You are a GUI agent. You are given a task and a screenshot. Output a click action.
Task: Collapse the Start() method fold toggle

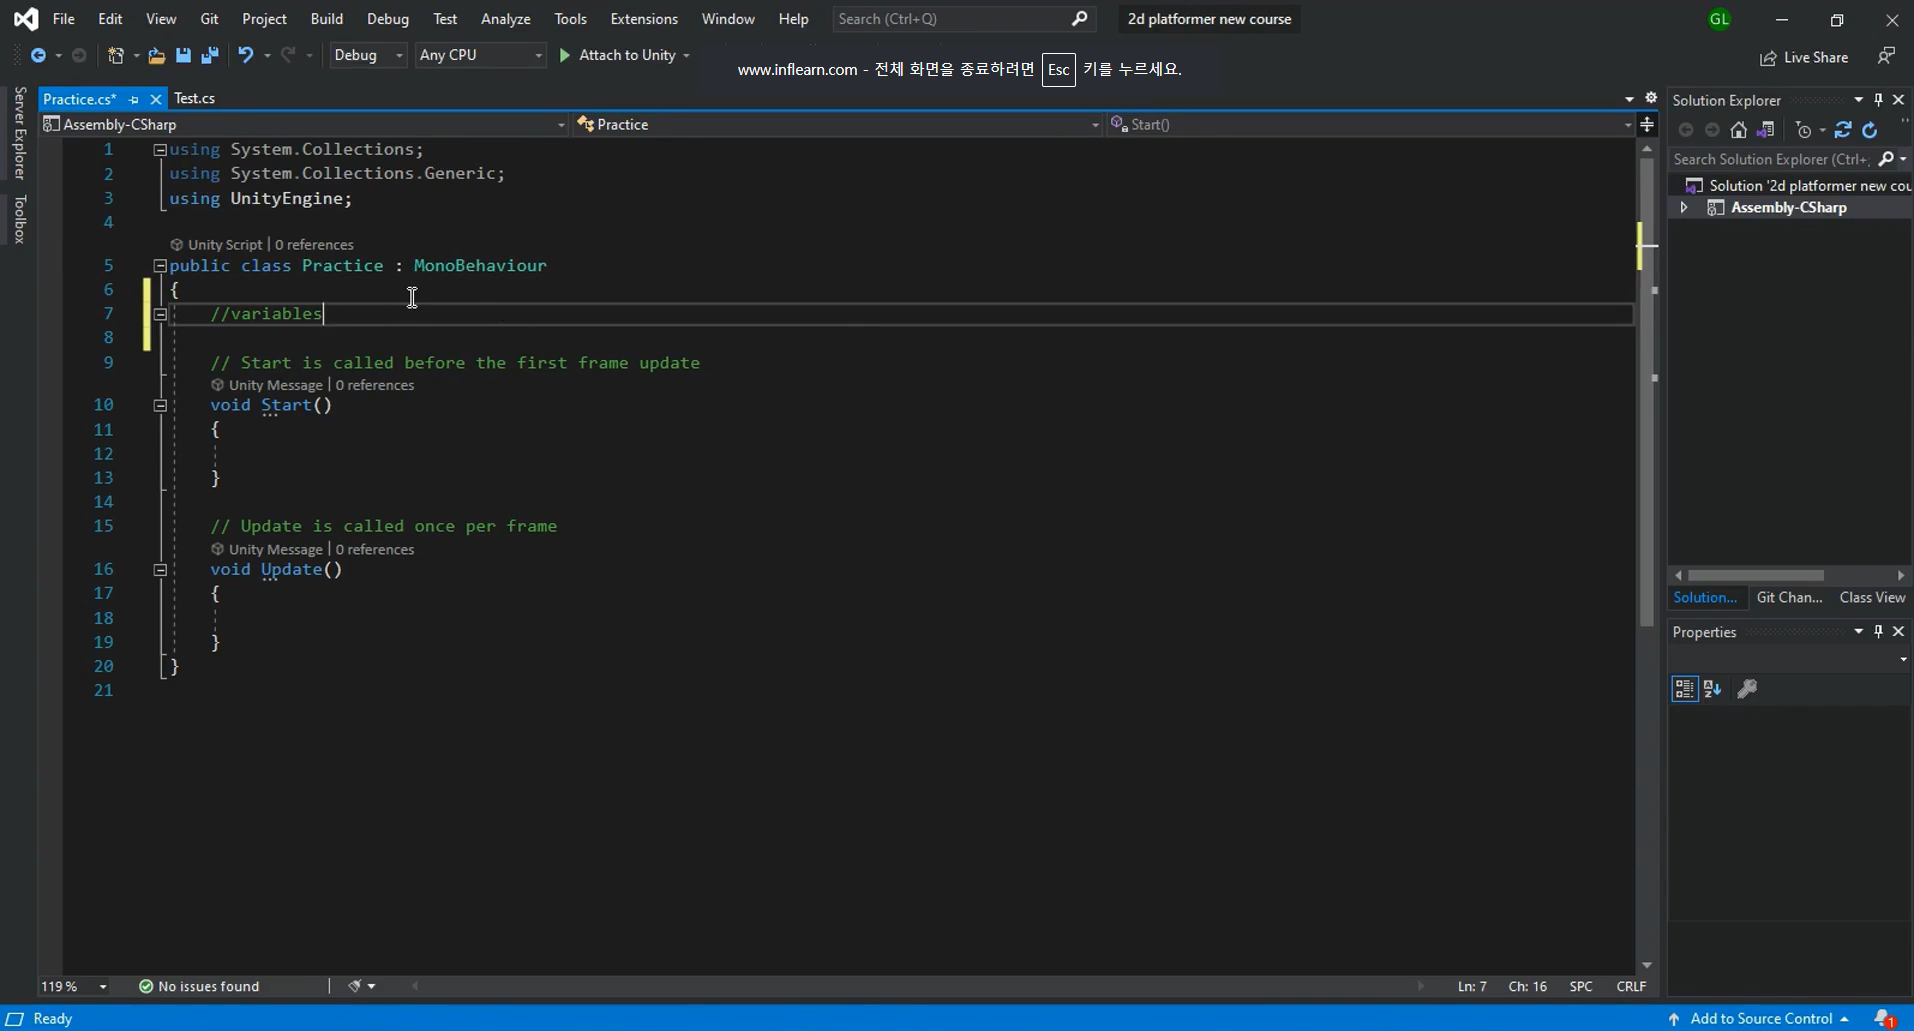click(x=160, y=406)
